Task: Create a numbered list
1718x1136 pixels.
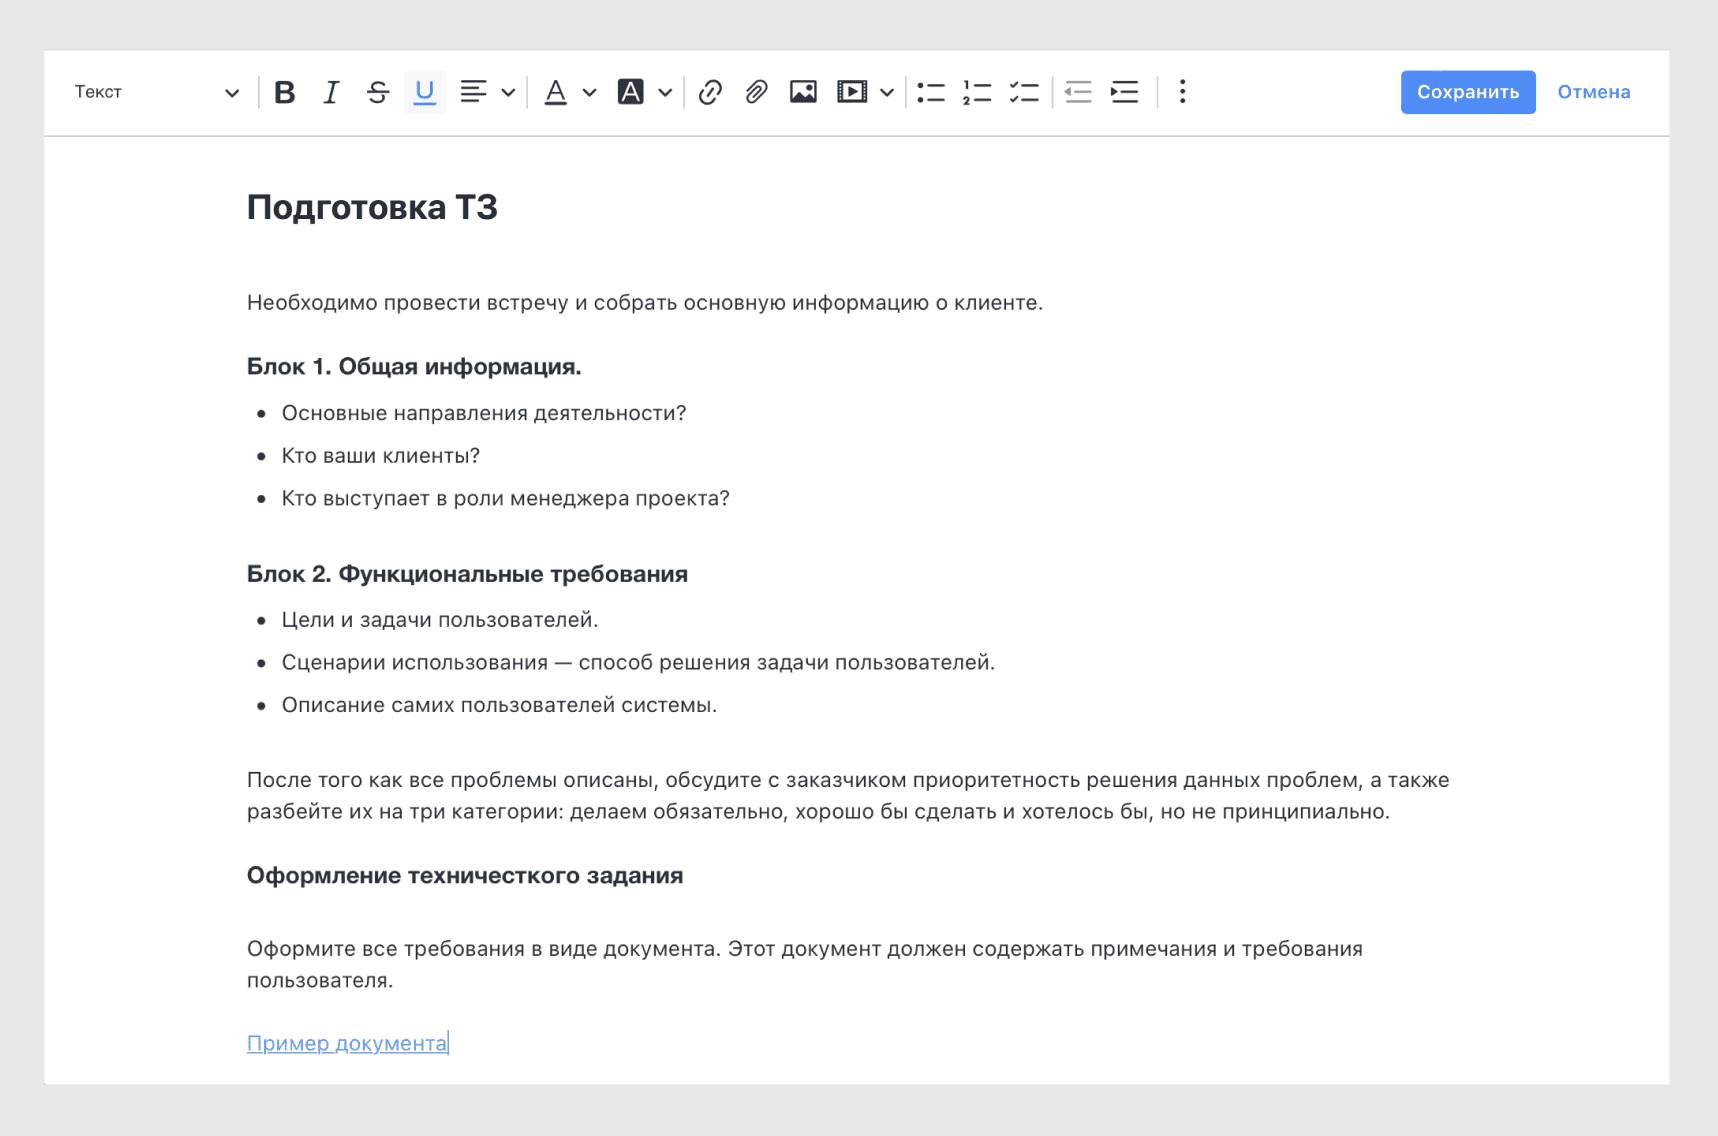Action: pyautogui.click(x=977, y=92)
